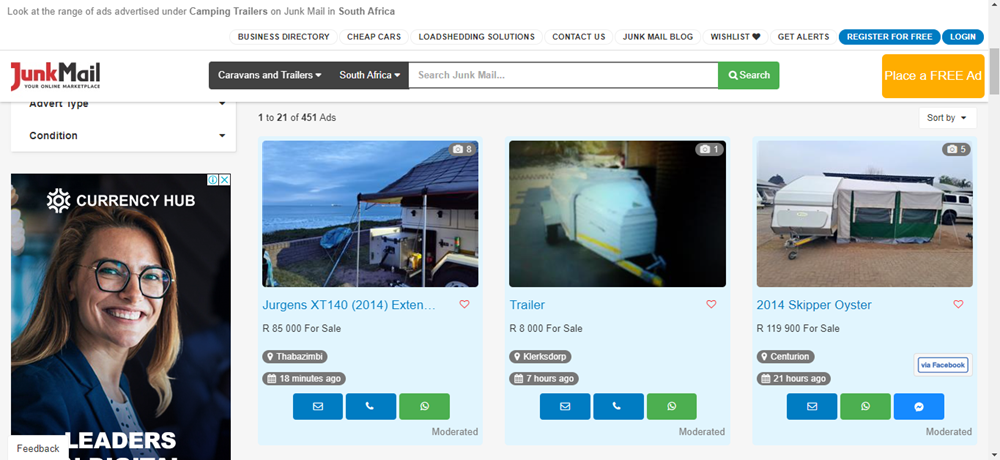The width and height of the screenshot is (1000, 460).
Task: WhatsApp the Klerksdorp Trailer seller
Action: (x=671, y=406)
